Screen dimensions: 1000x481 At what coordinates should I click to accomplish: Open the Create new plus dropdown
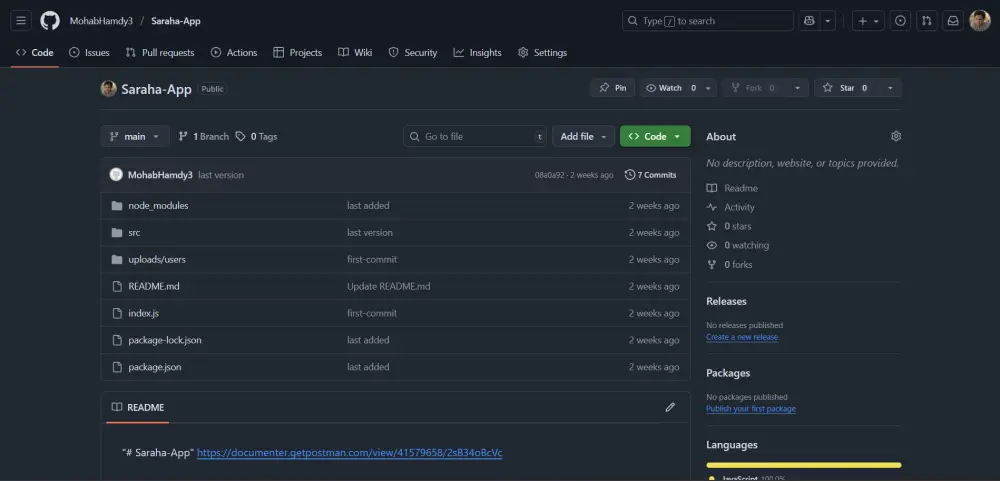pos(868,20)
